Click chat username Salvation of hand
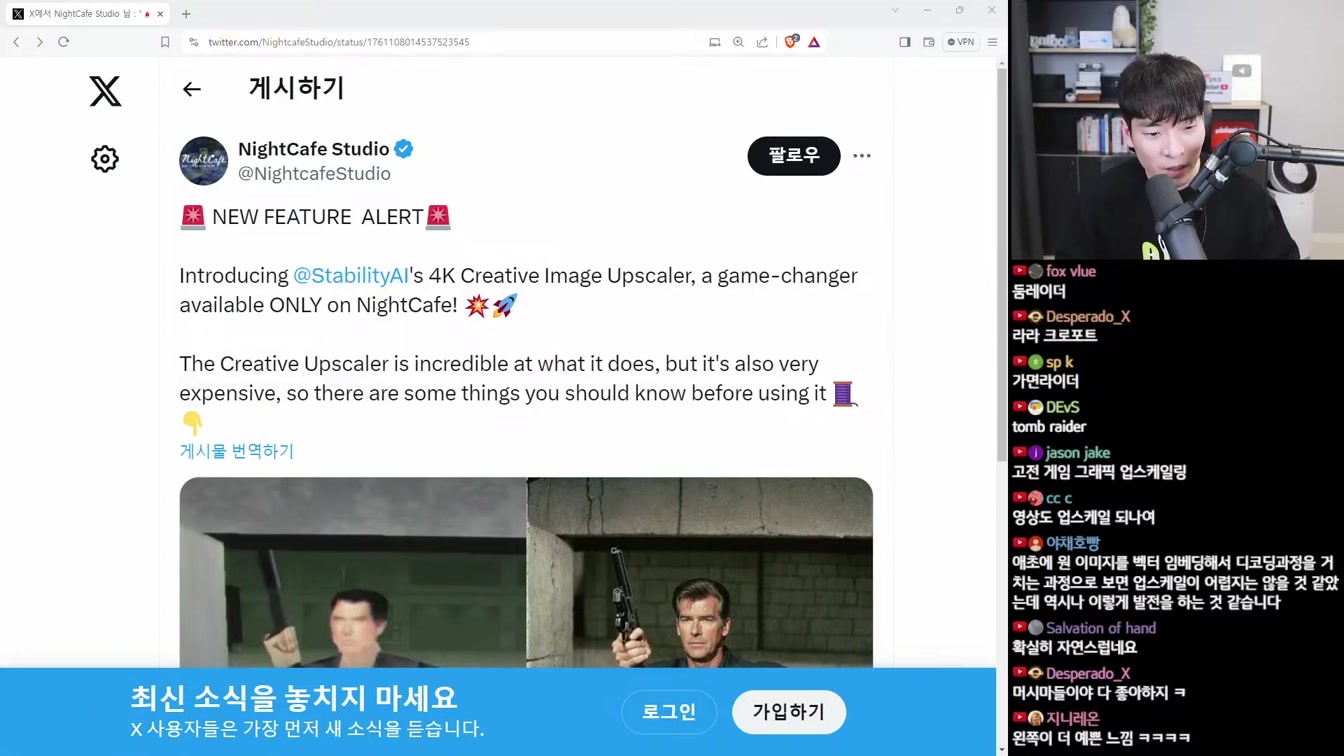This screenshot has width=1344, height=756. pos(1100,628)
